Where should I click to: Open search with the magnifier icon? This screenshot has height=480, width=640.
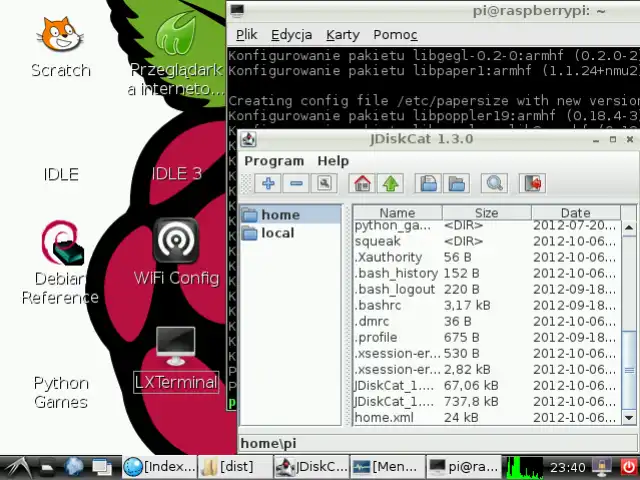coord(494,183)
